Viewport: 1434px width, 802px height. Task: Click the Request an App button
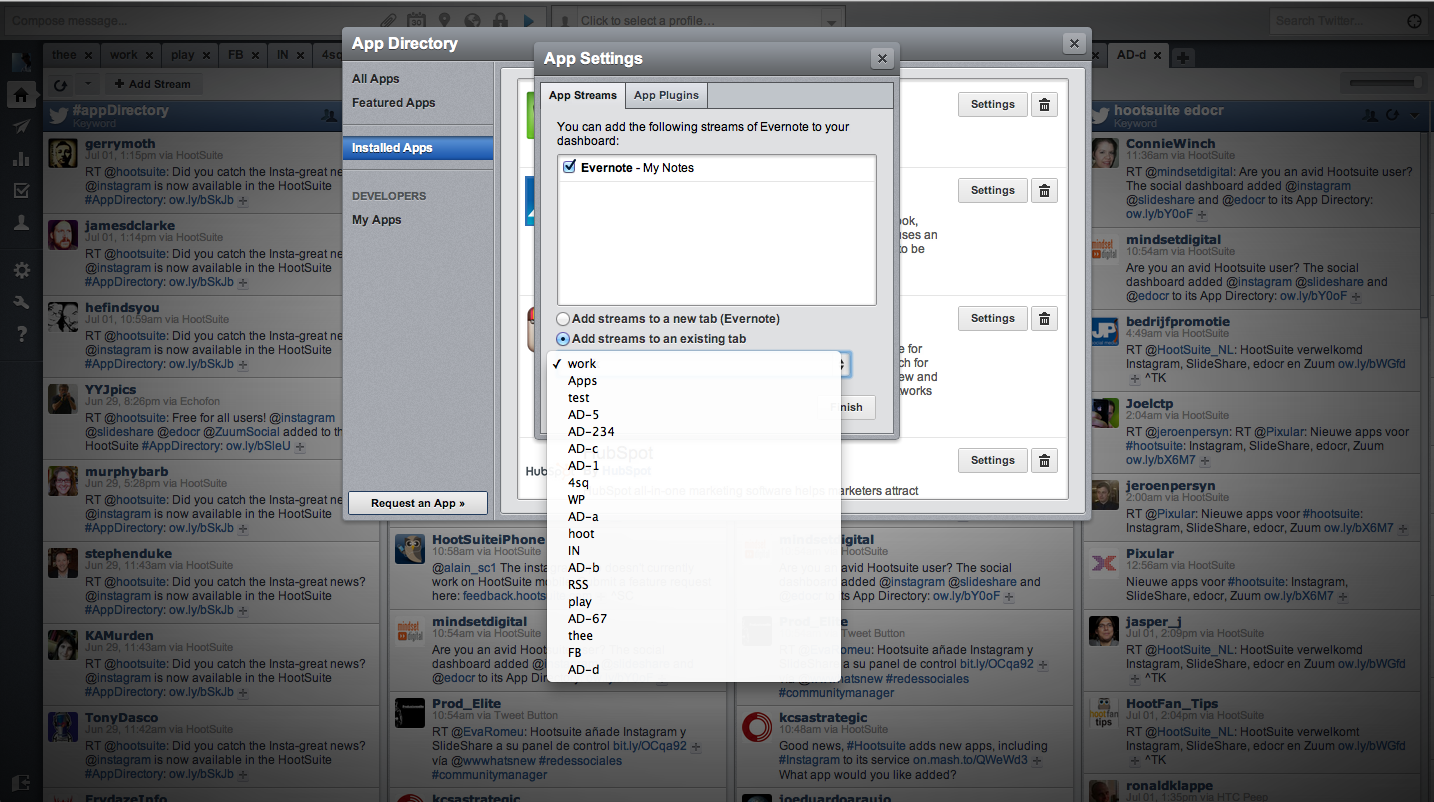(x=419, y=503)
